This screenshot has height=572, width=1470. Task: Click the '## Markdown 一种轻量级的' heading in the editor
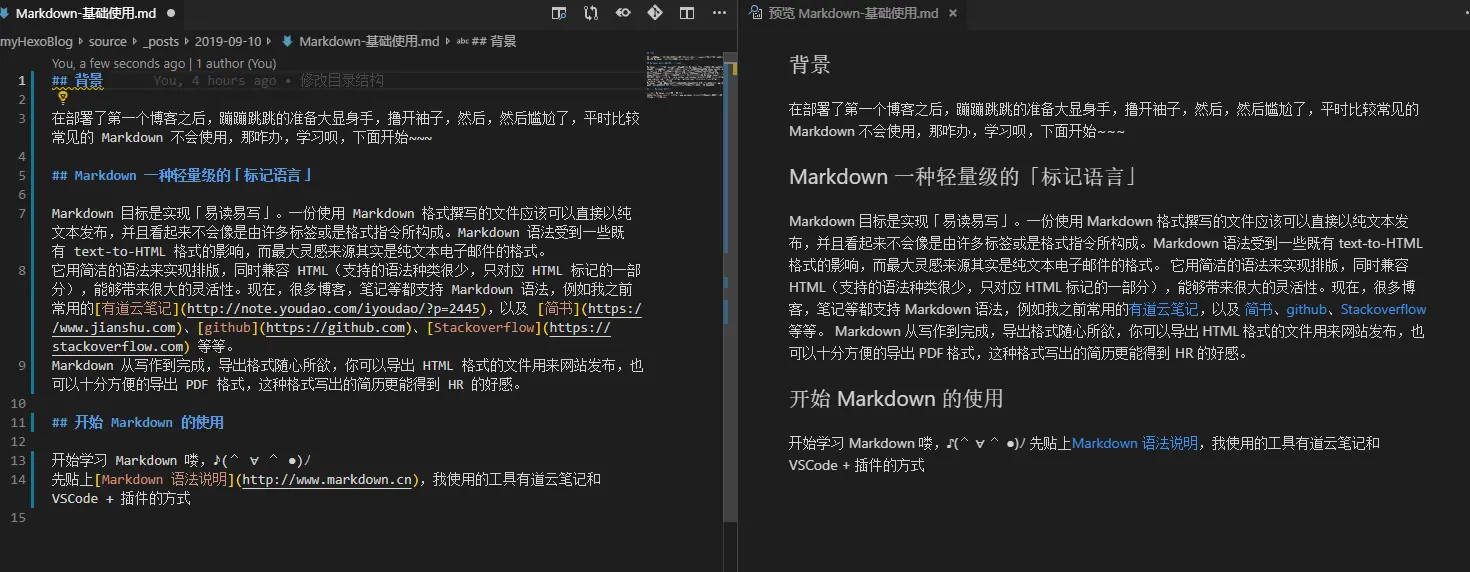click(x=183, y=175)
